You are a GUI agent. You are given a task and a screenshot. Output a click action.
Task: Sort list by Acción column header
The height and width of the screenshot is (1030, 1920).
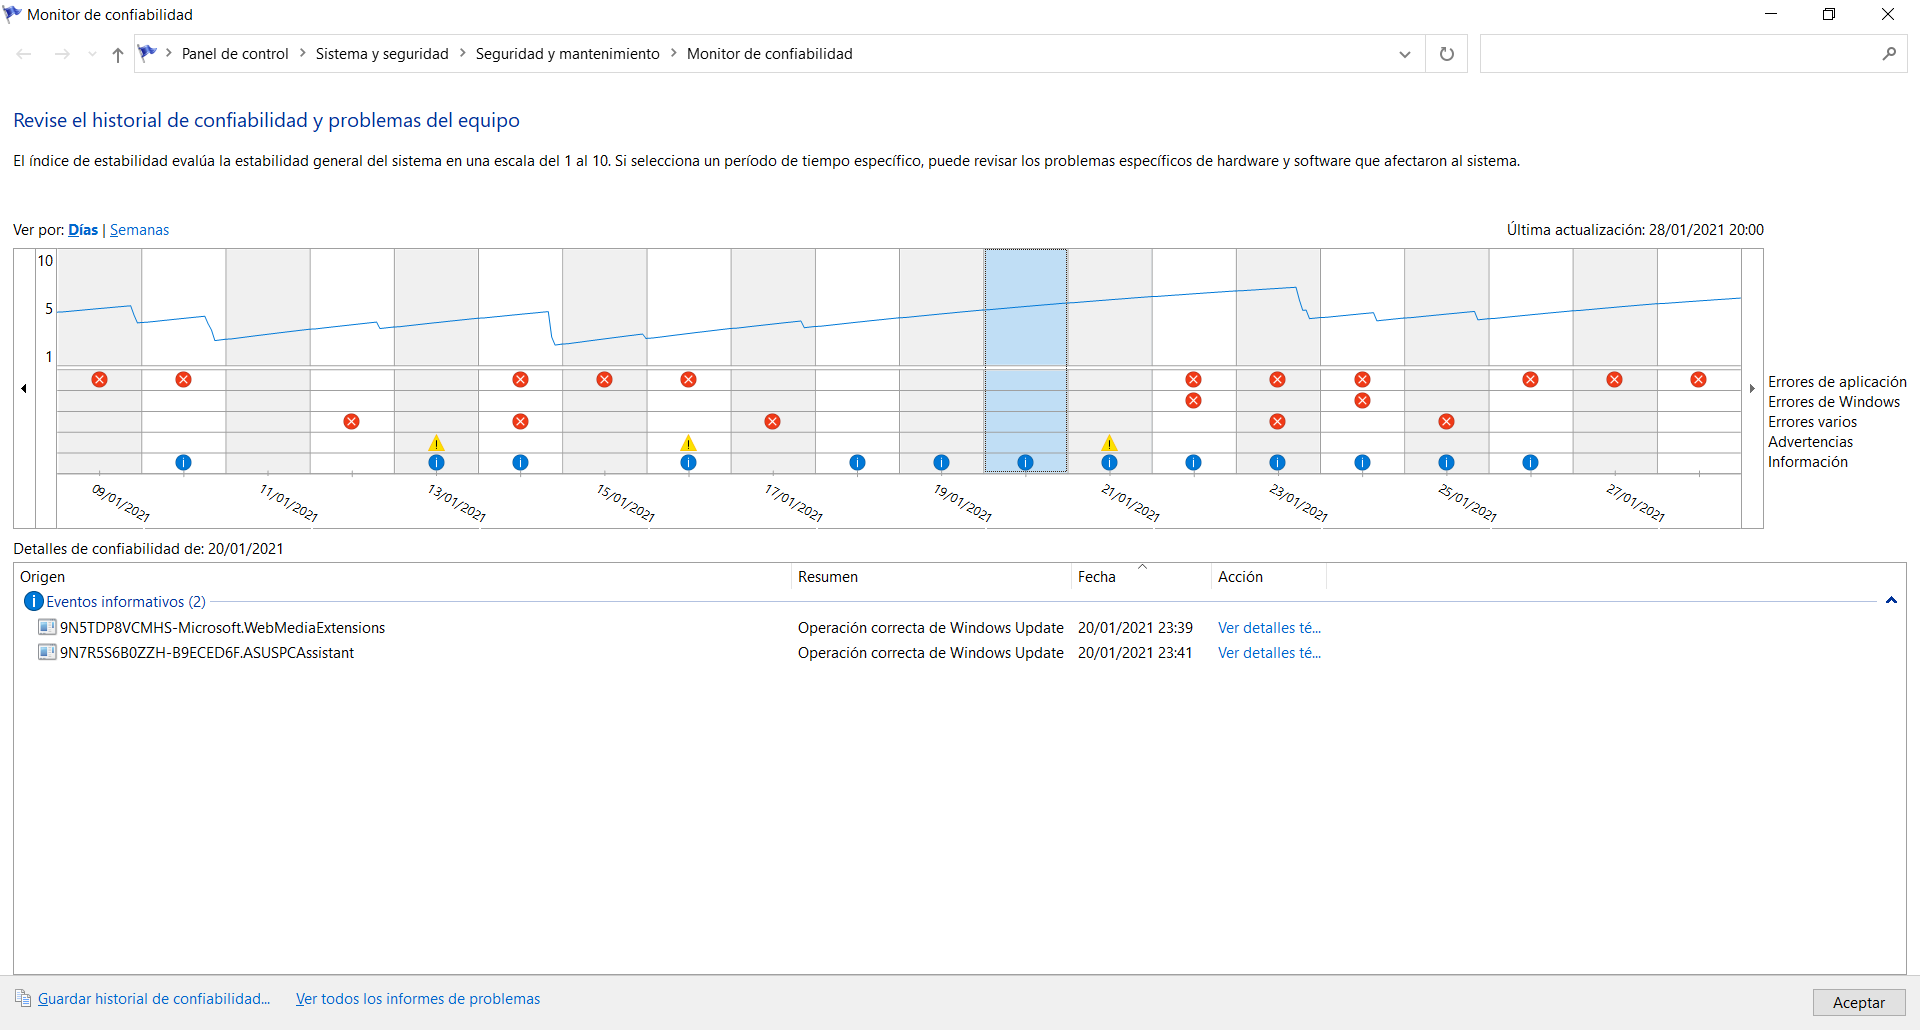coord(1269,577)
